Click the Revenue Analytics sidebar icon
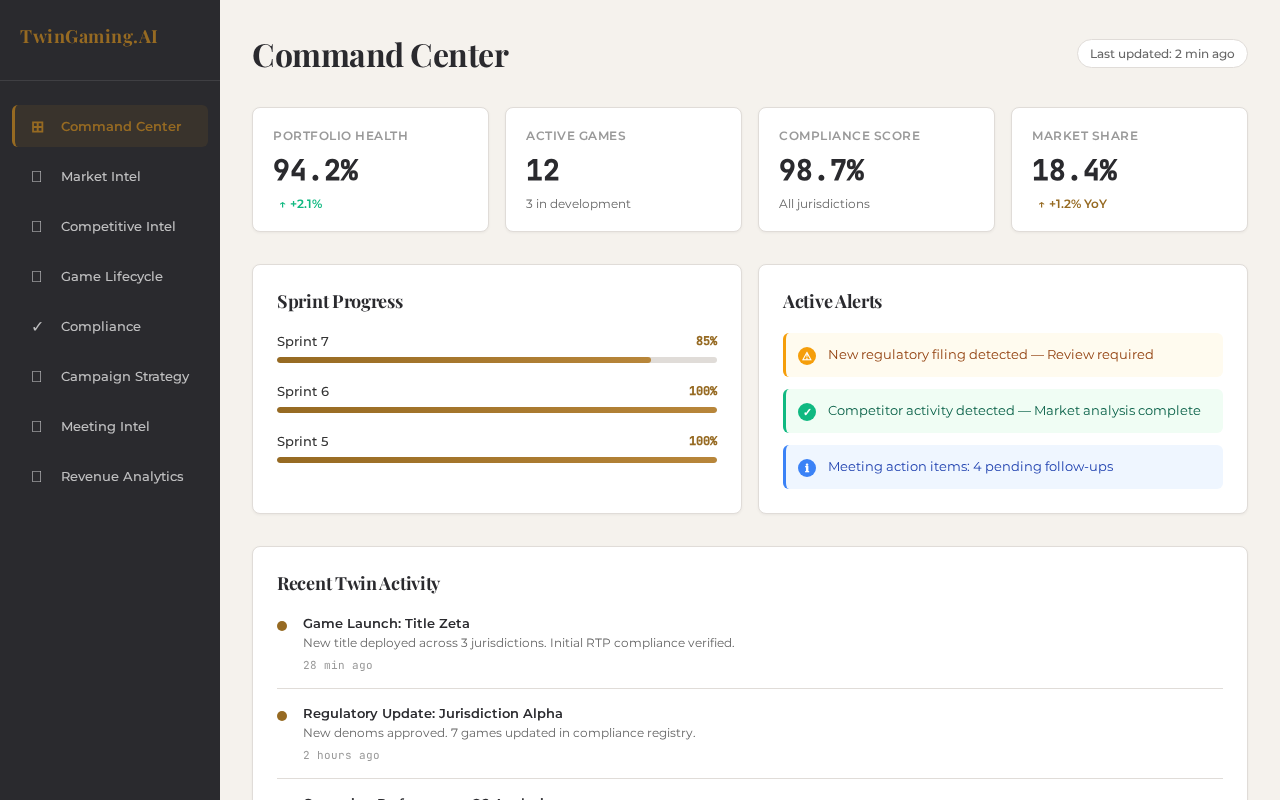This screenshot has height=800, width=1280. pos(38,476)
